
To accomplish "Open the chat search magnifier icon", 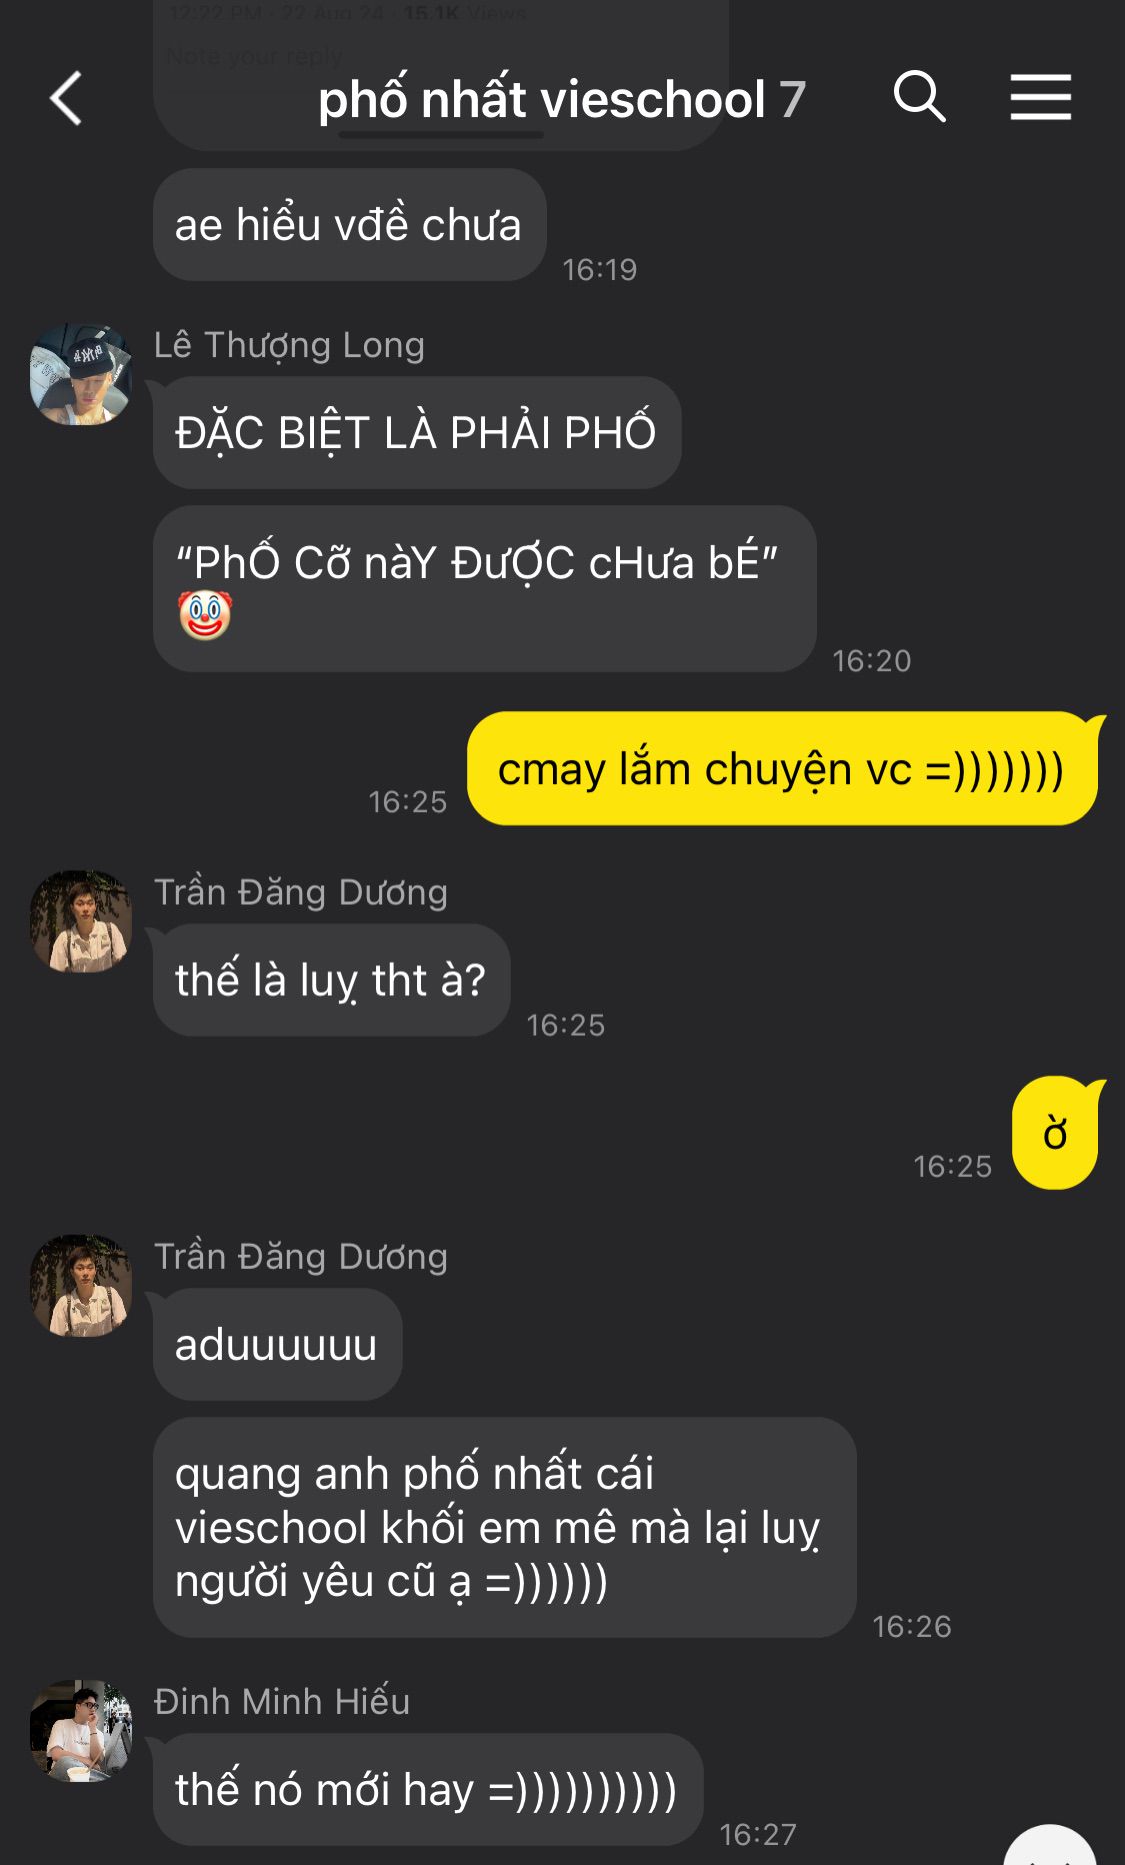I will click(x=919, y=96).
